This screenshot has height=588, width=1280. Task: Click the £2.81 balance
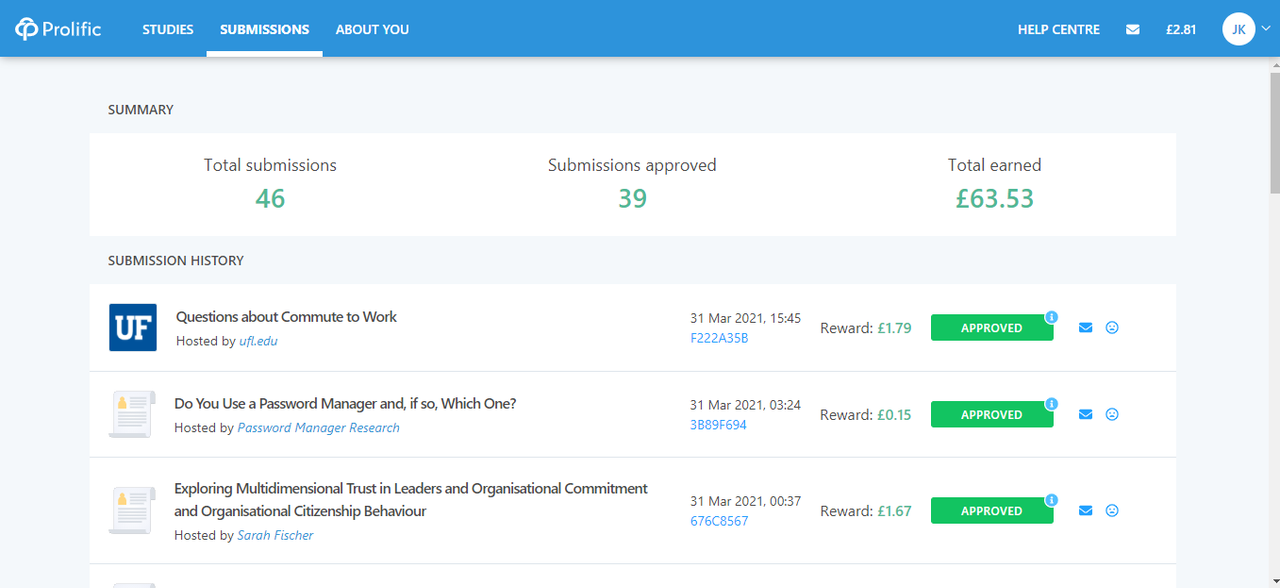(1181, 30)
